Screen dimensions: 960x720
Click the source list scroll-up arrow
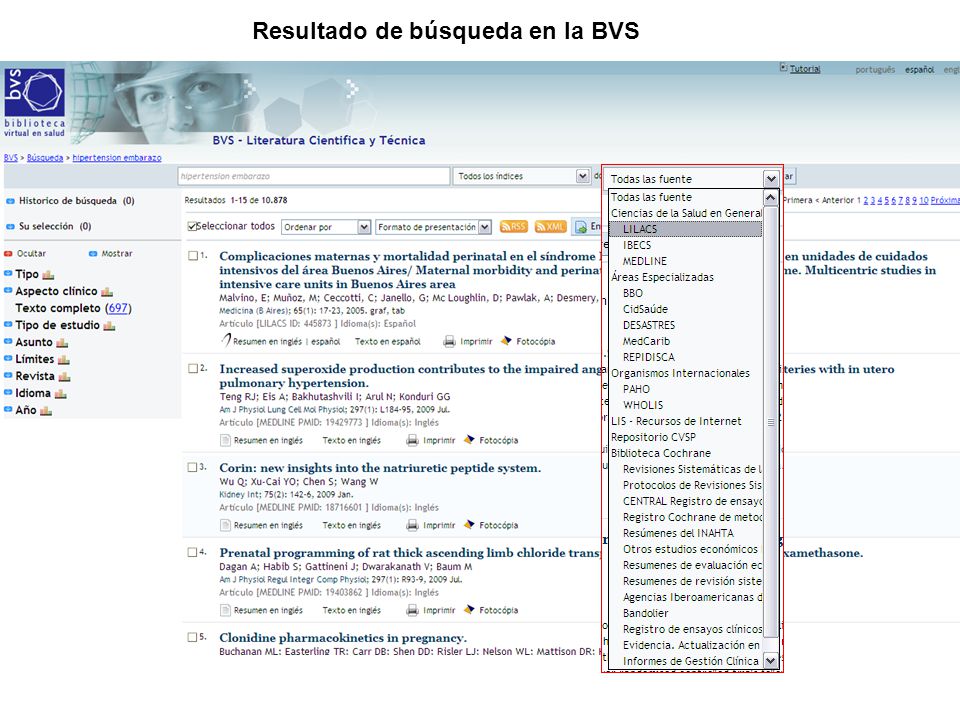pos(770,197)
